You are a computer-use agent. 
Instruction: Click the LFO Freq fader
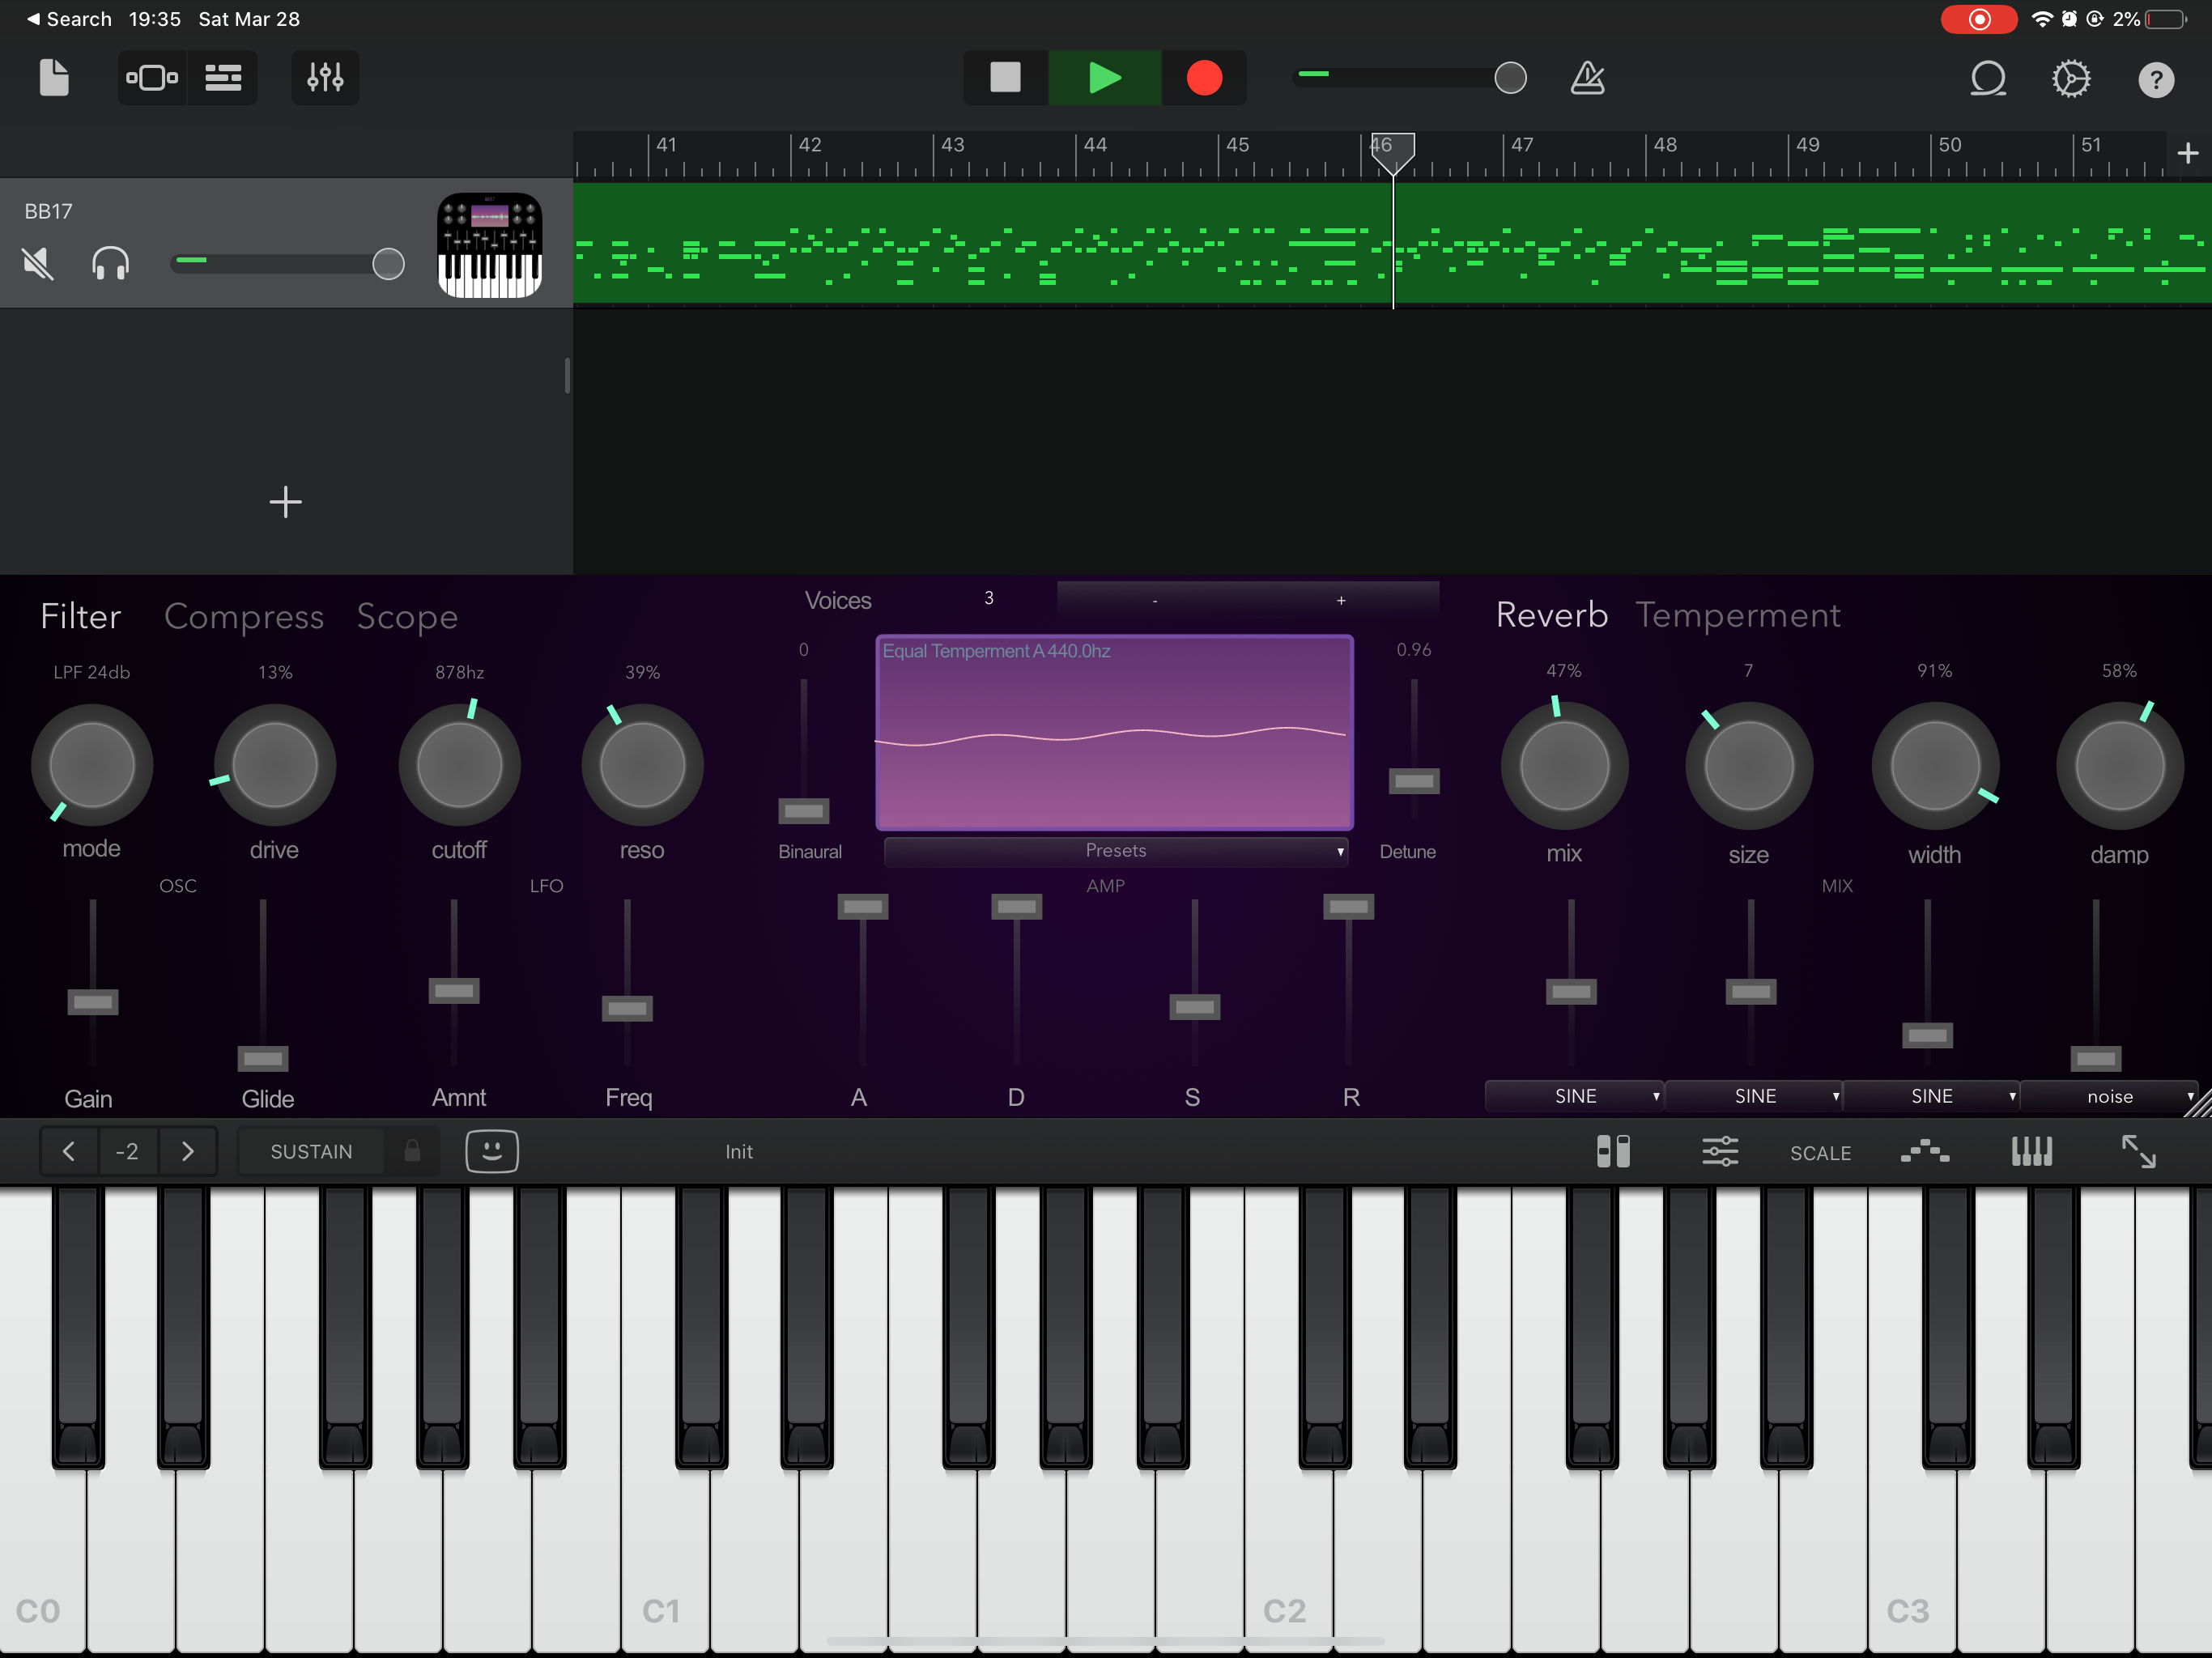pos(627,1008)
